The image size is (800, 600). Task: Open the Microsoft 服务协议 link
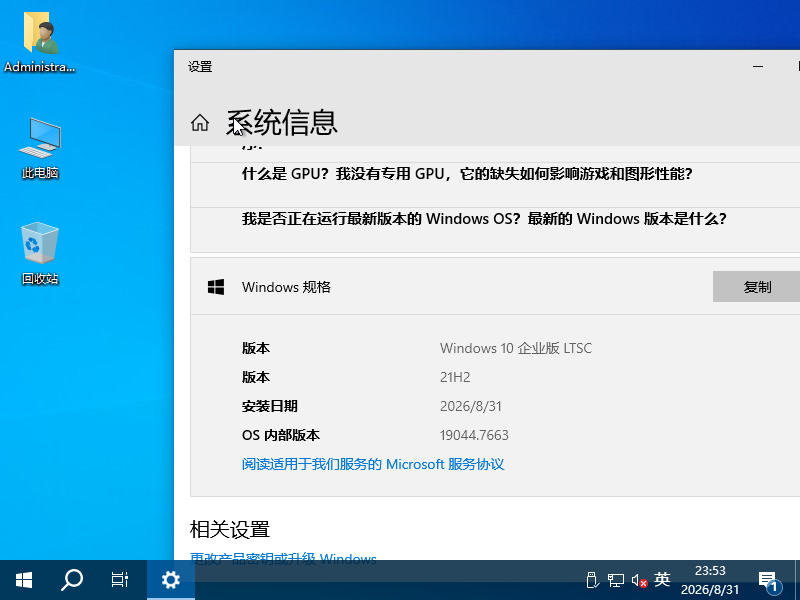(x=373, y=464)
